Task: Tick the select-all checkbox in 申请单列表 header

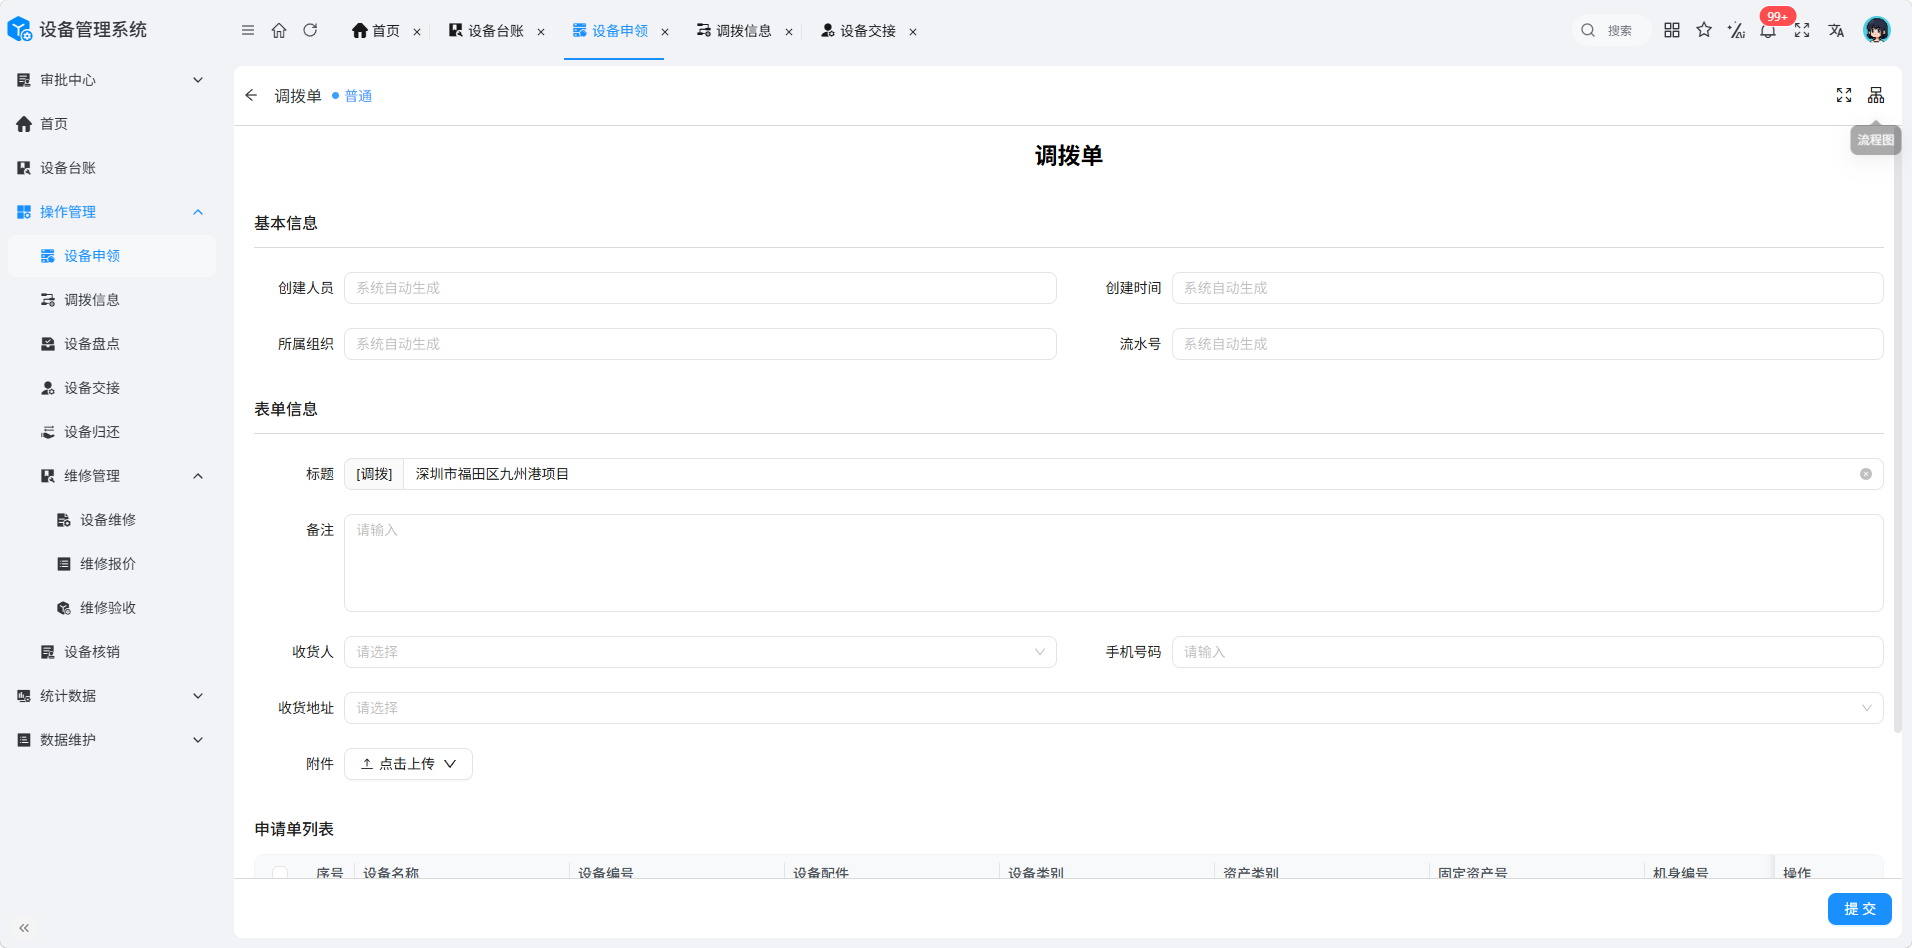Action: tap(280, 873)
